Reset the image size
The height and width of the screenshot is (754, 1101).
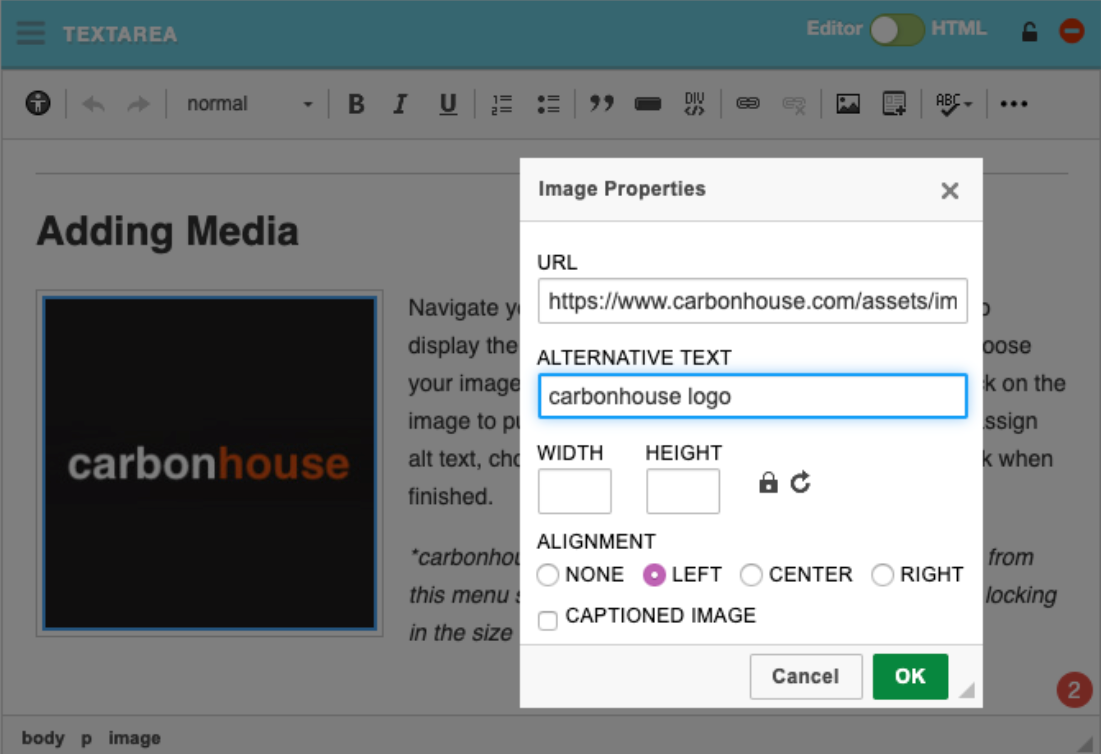click(800, 482)
